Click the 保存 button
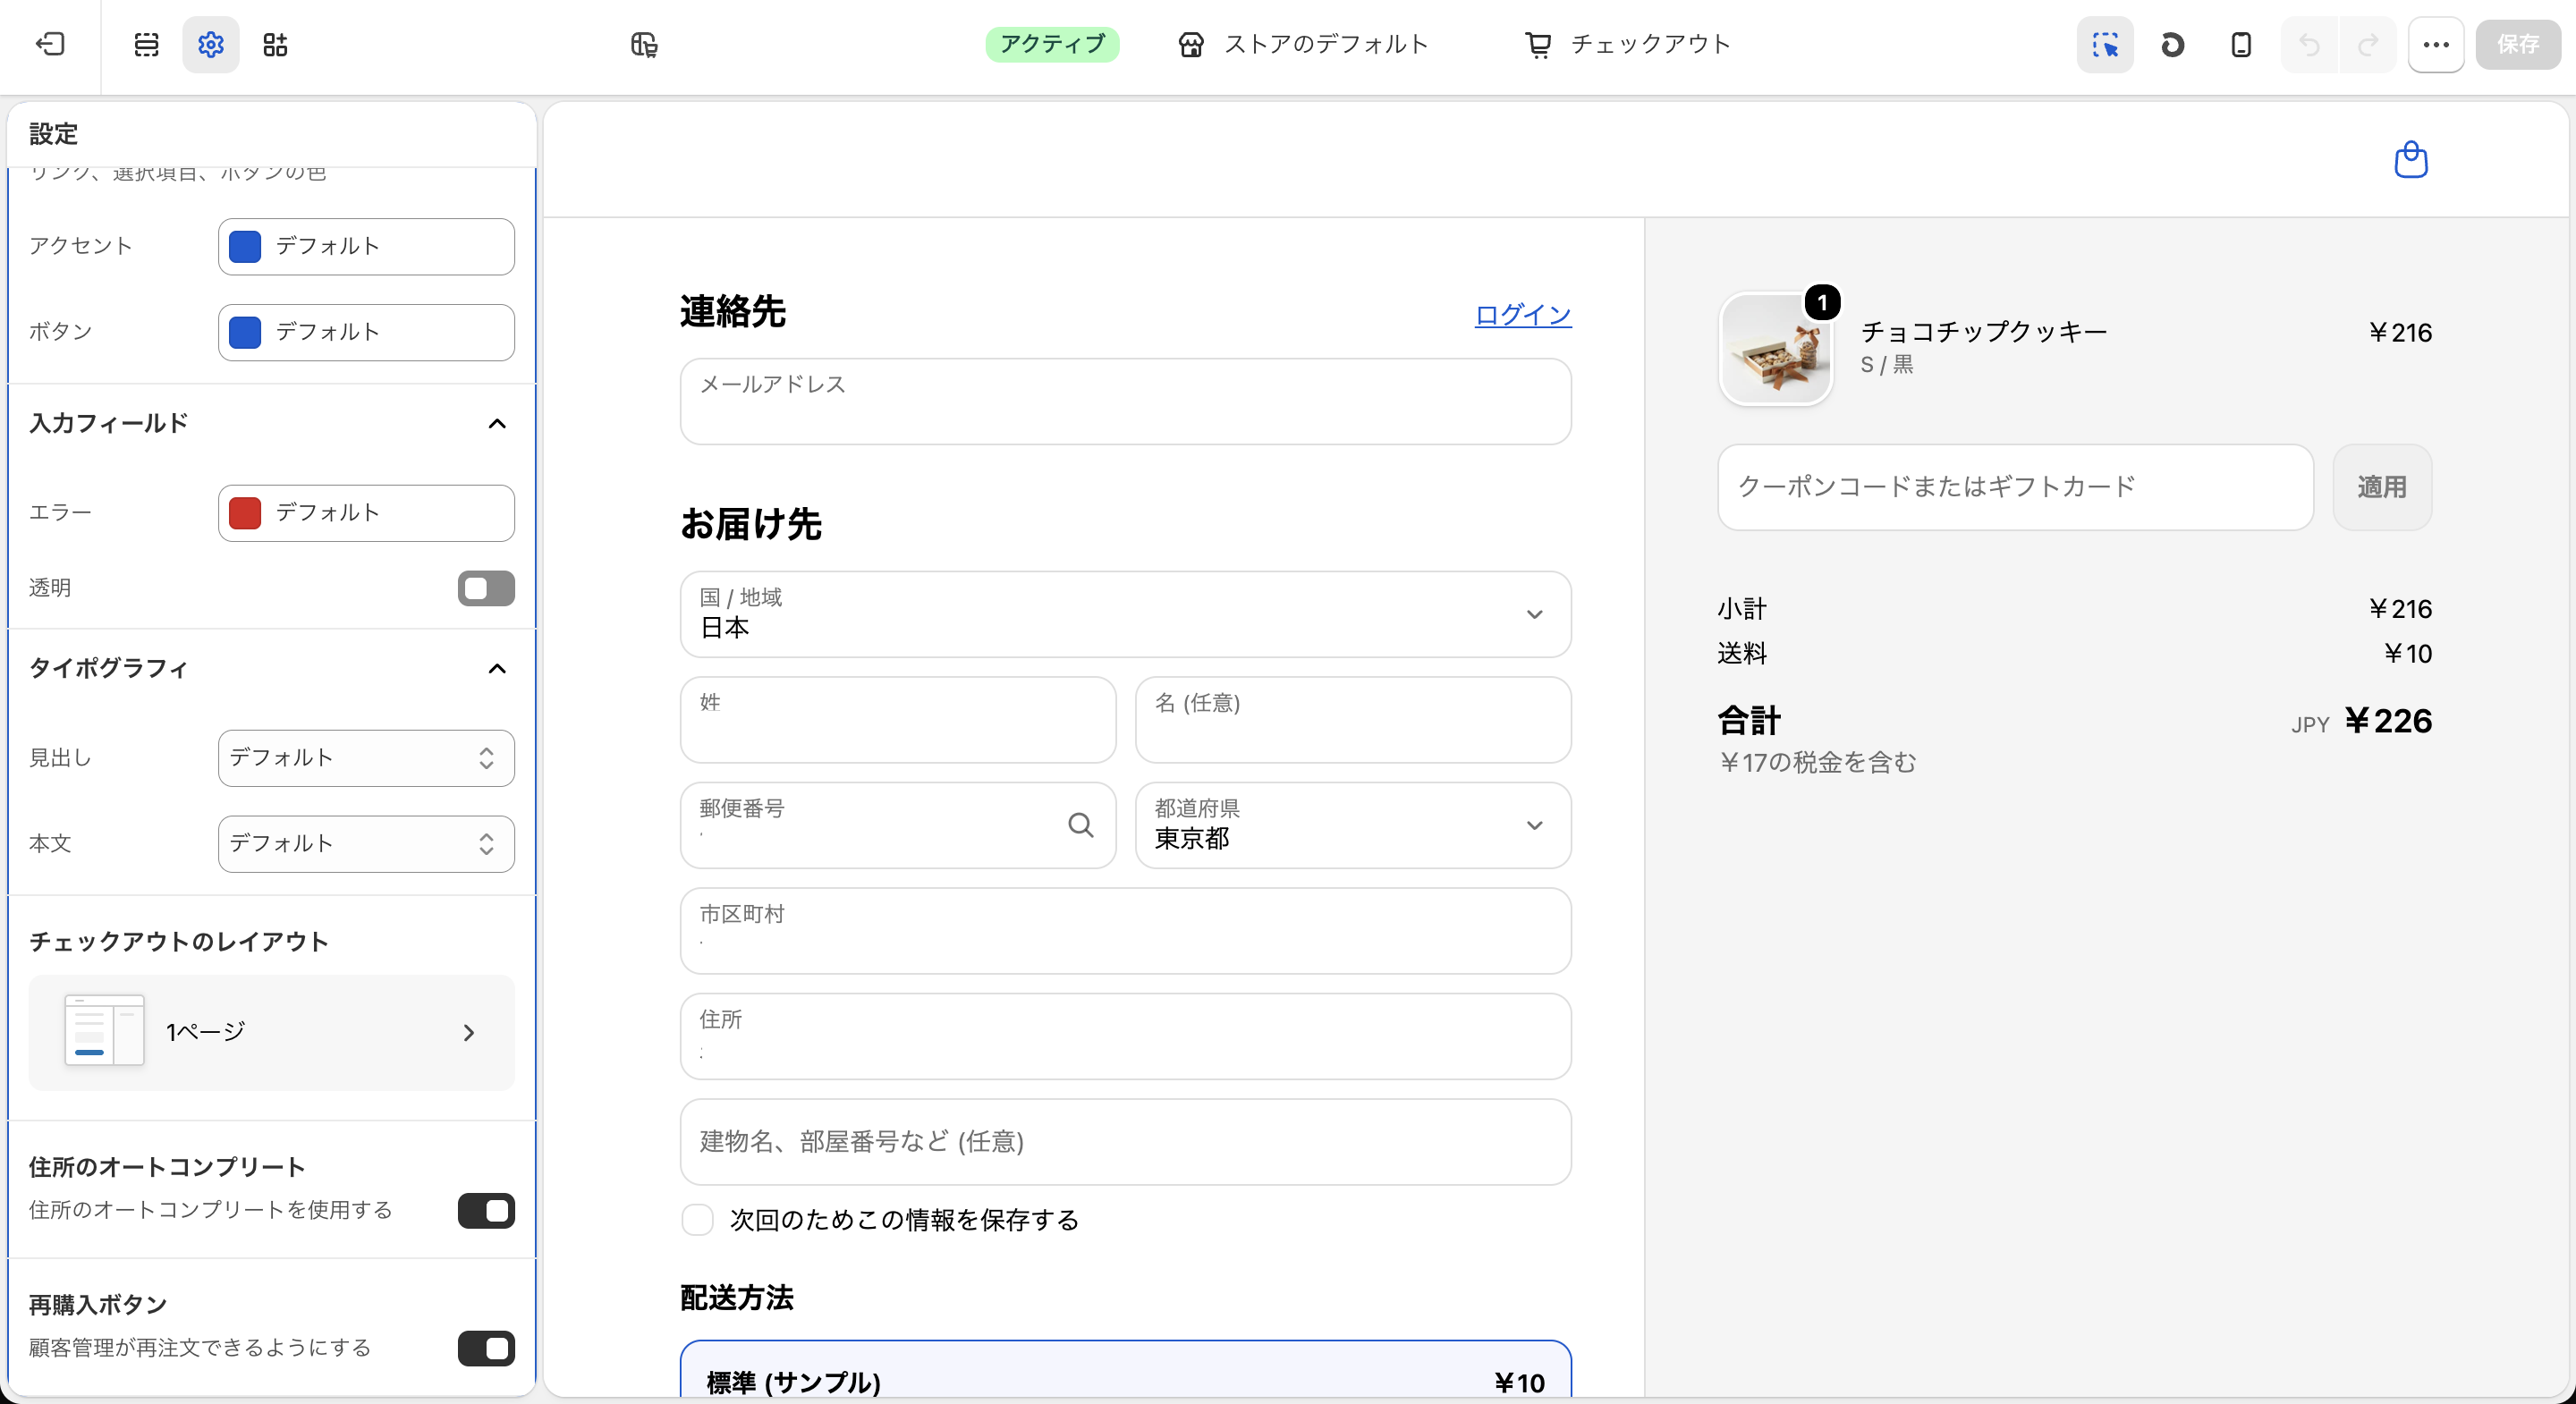Screen dimensions: 2576x1404 (x=2518, y=44)
